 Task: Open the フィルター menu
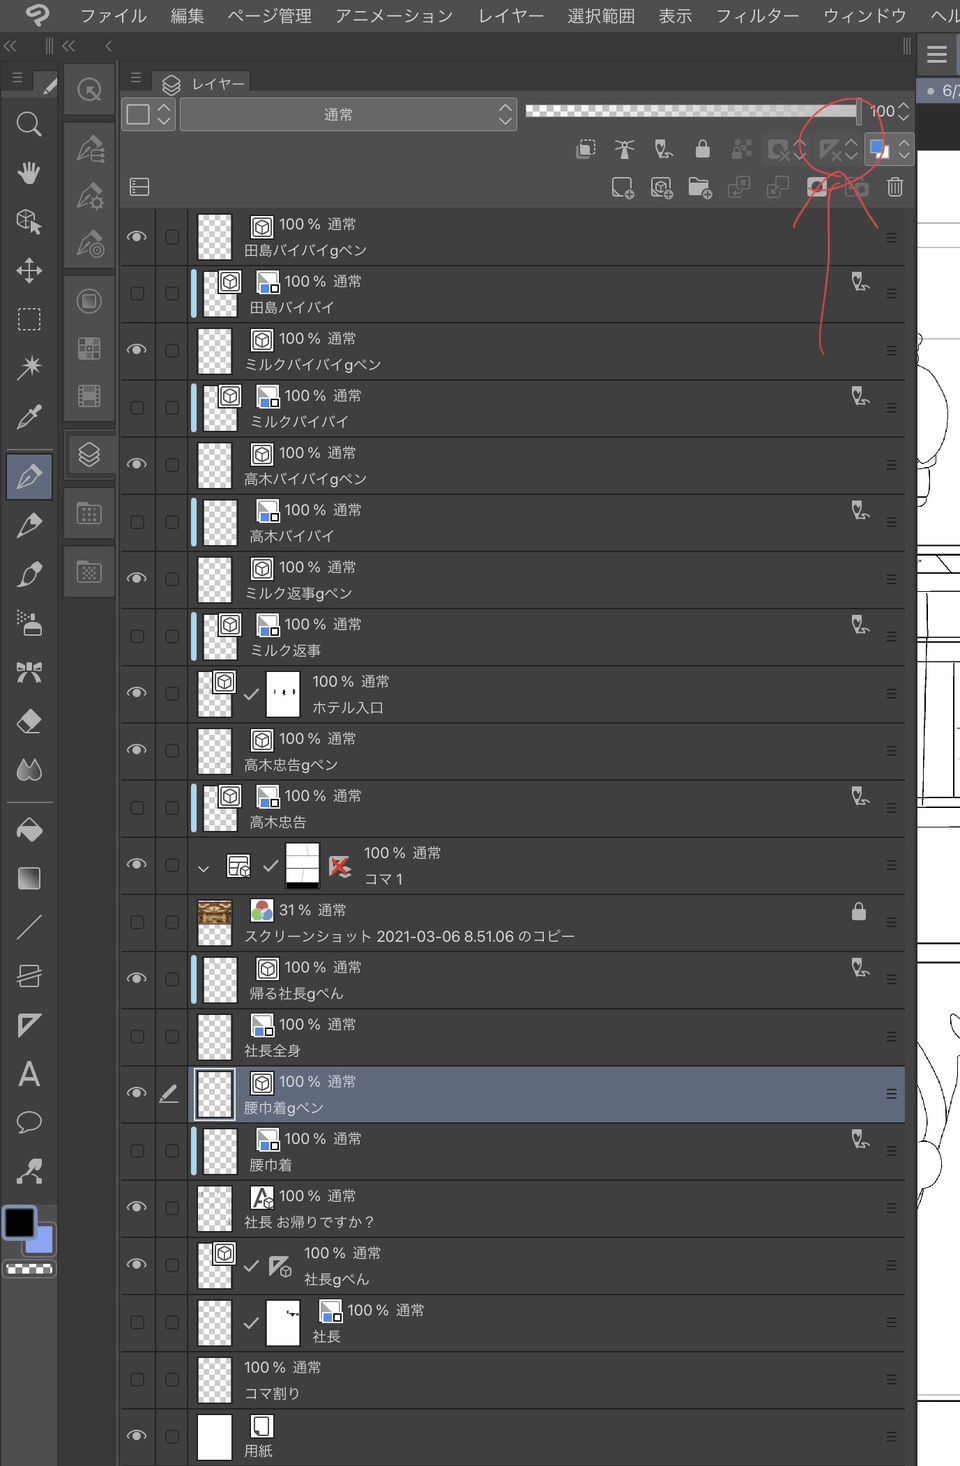click(758, 16)
